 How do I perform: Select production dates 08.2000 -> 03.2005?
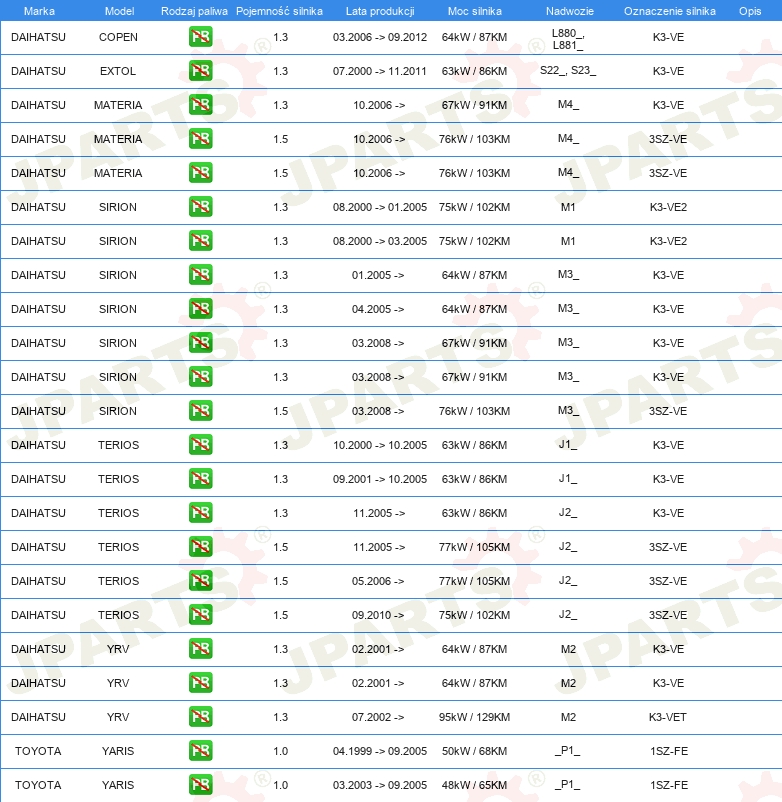pos(379,241)
